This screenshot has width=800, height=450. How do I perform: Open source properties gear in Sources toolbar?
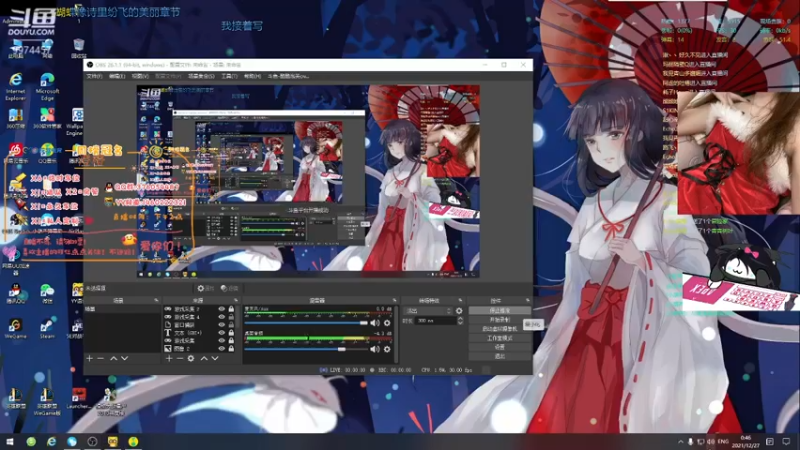(191, 359)
